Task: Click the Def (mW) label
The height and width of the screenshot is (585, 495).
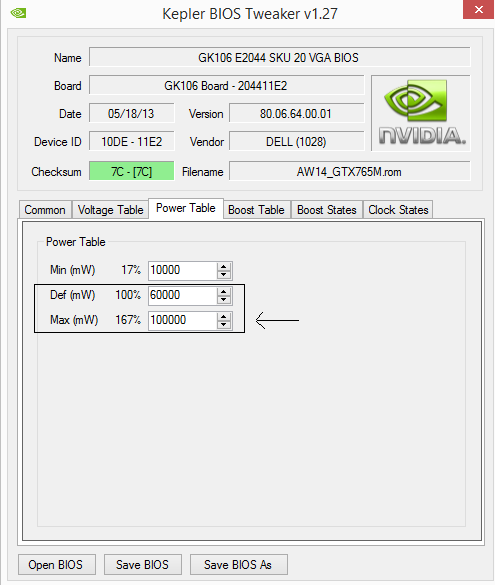Action: pos(73,295)
